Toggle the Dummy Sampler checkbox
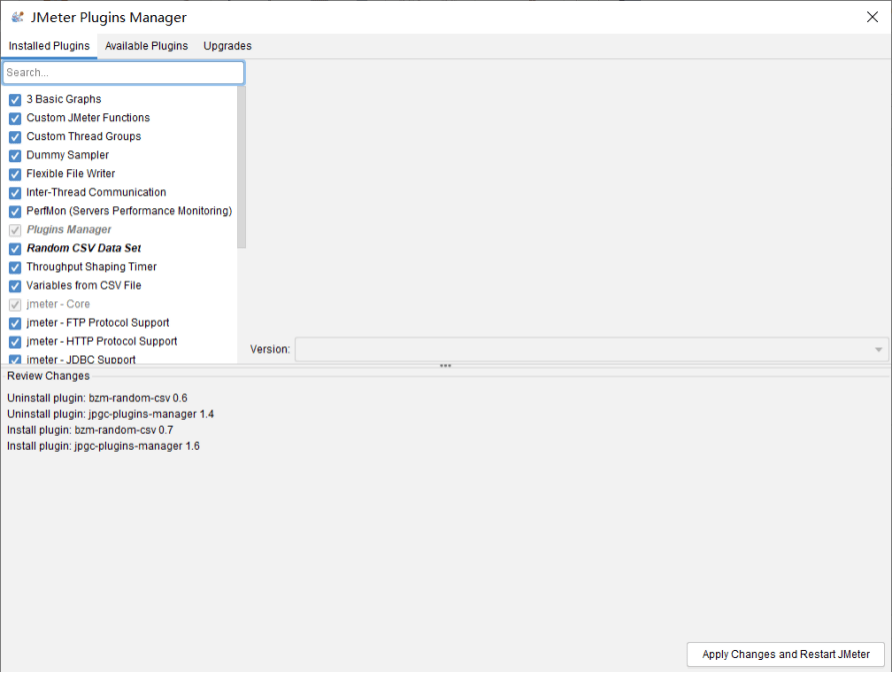 [x=15, y=156]
